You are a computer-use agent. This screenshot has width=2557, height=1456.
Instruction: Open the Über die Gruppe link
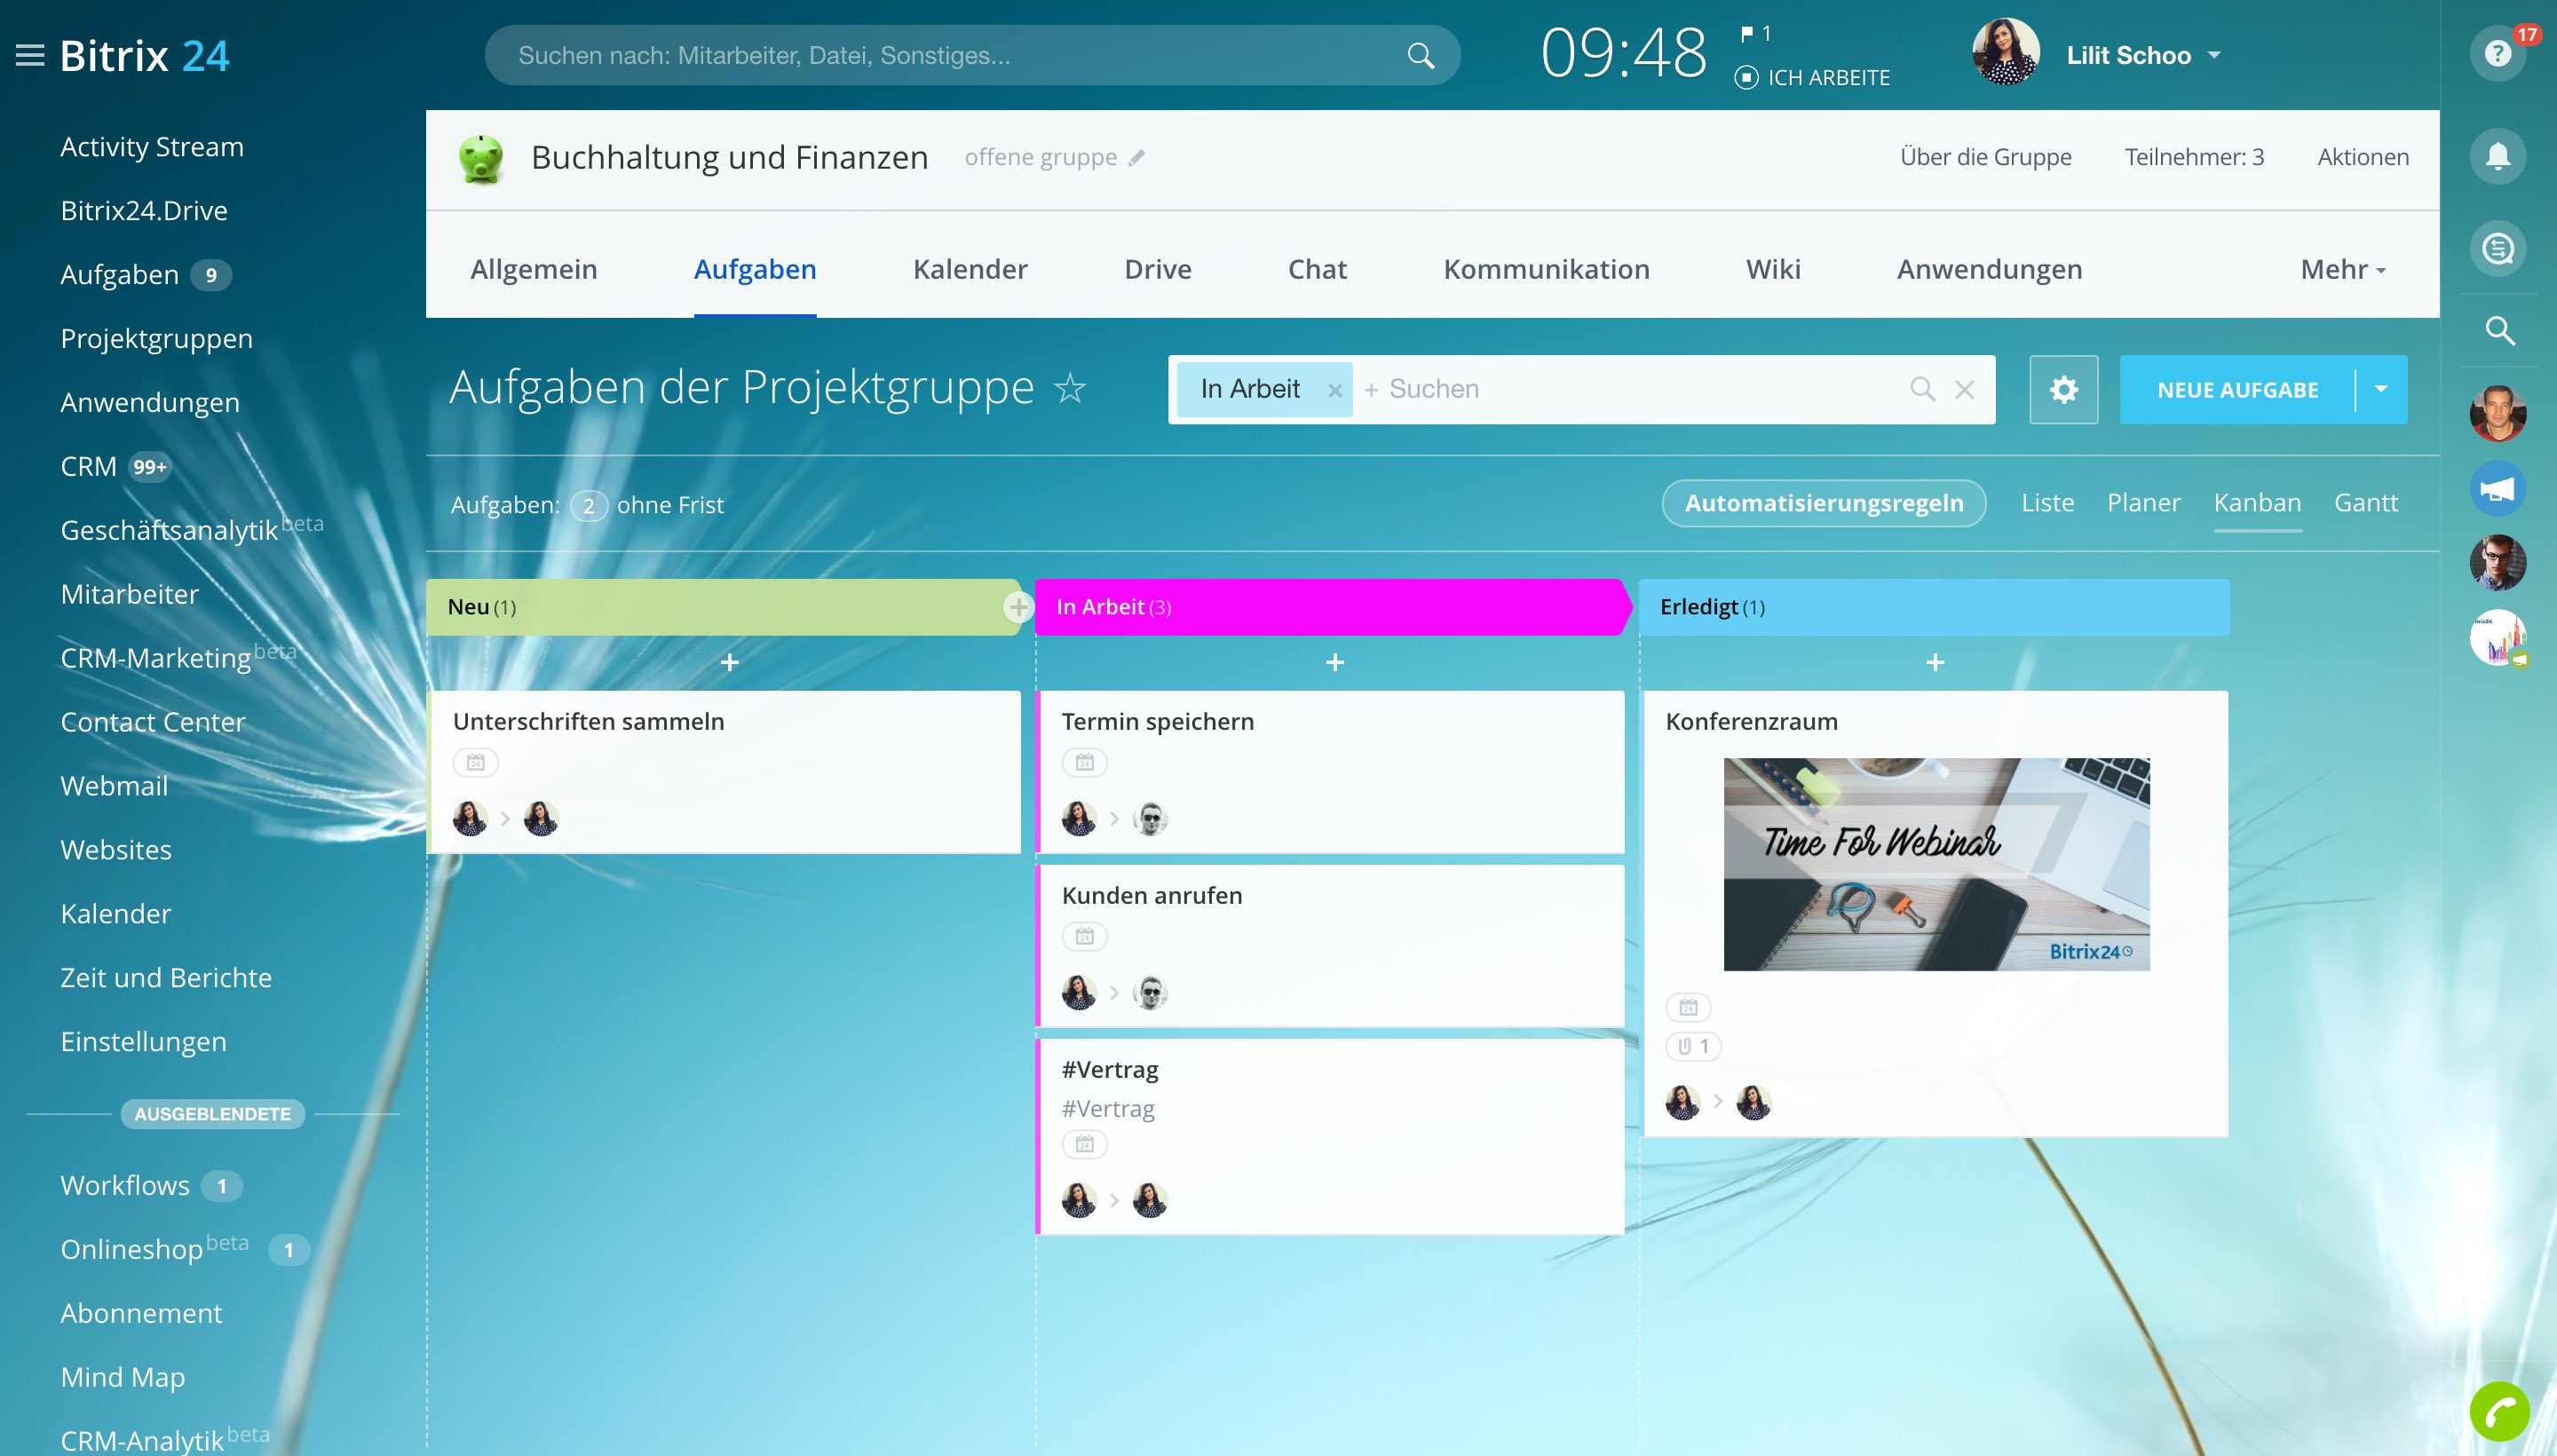(1985, 158)
